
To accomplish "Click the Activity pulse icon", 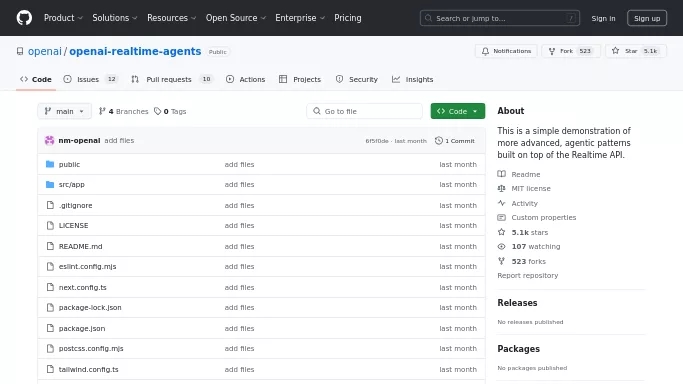I will 501,203.
